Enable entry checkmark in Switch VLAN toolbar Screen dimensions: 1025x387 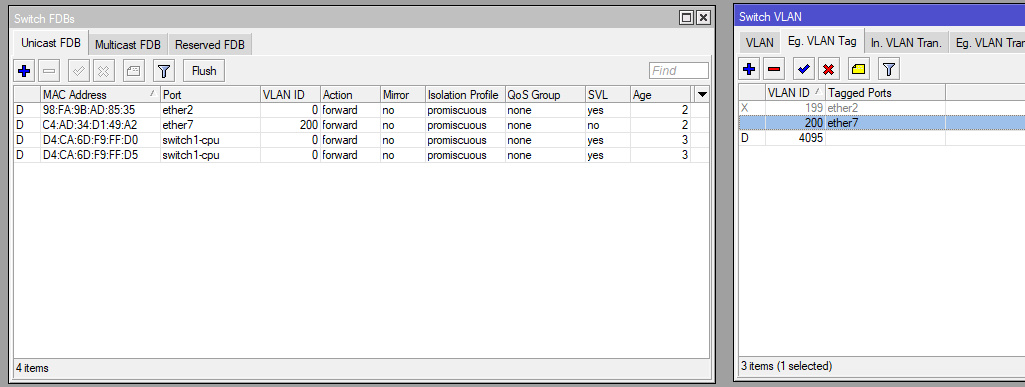pyautogui.click(x=803, y=68)
